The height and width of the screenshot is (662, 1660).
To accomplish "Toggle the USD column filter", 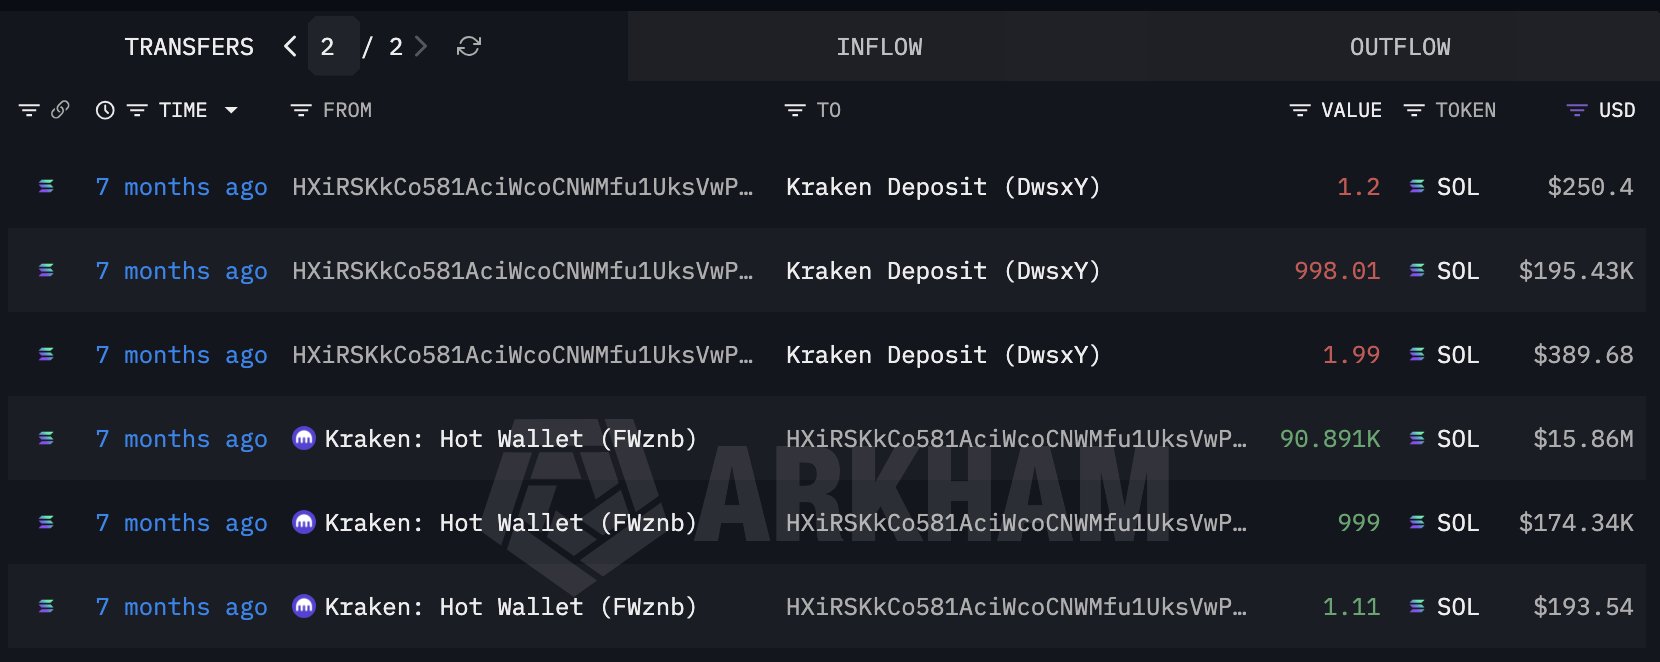I will [x=1576, y=110].
